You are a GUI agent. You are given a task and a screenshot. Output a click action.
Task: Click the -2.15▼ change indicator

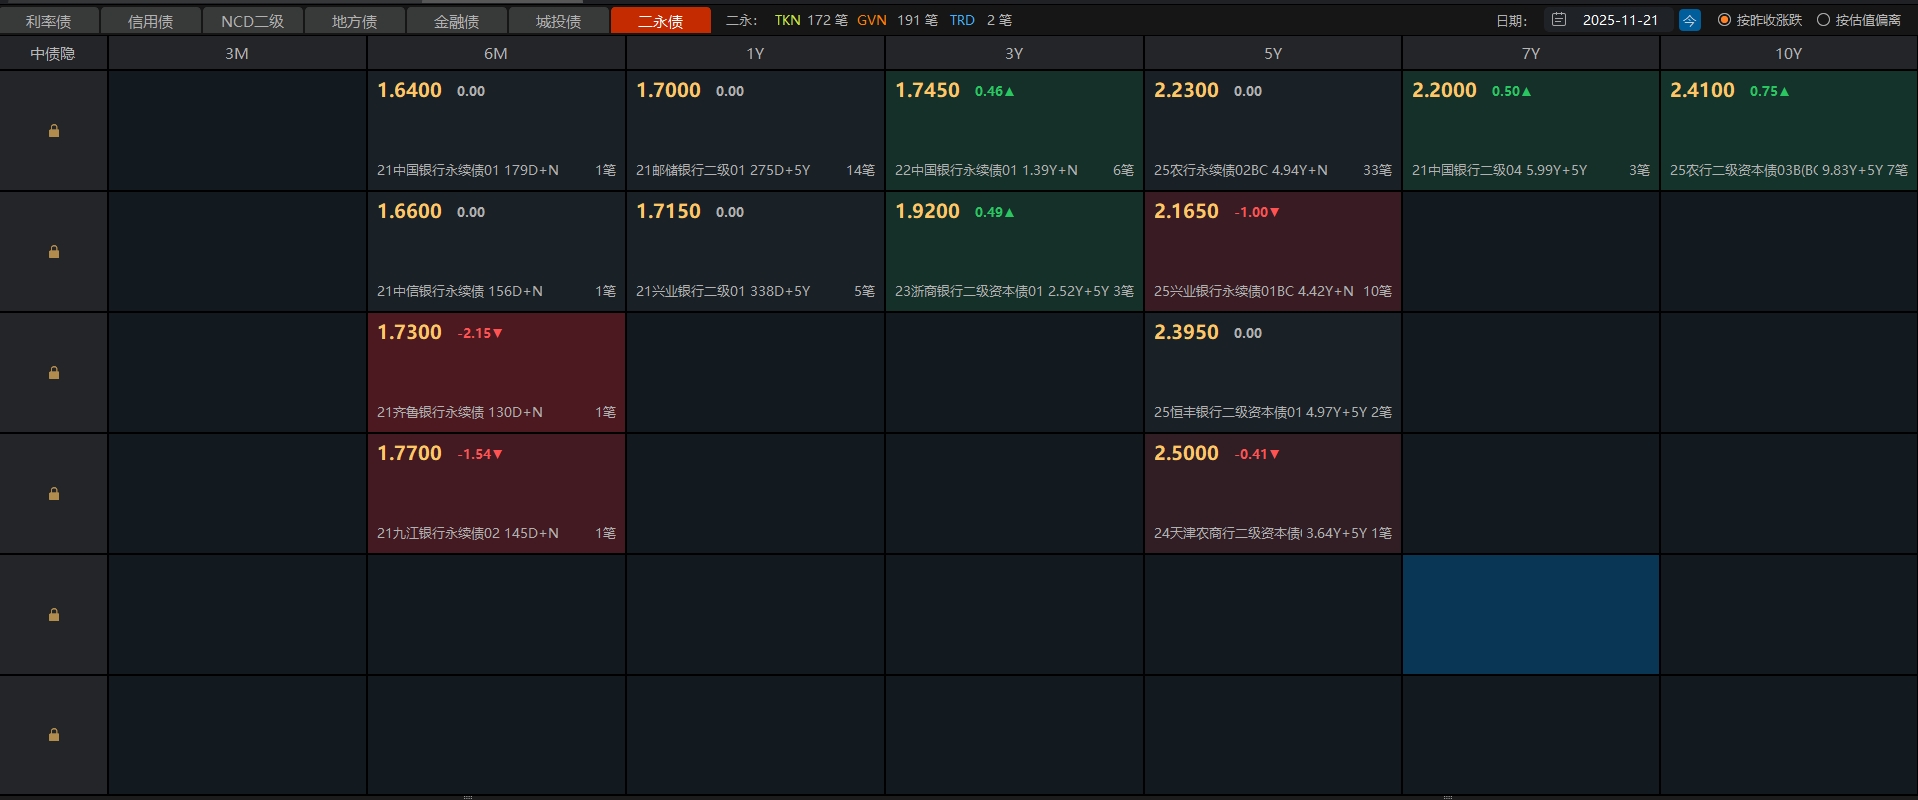[480, 333]
